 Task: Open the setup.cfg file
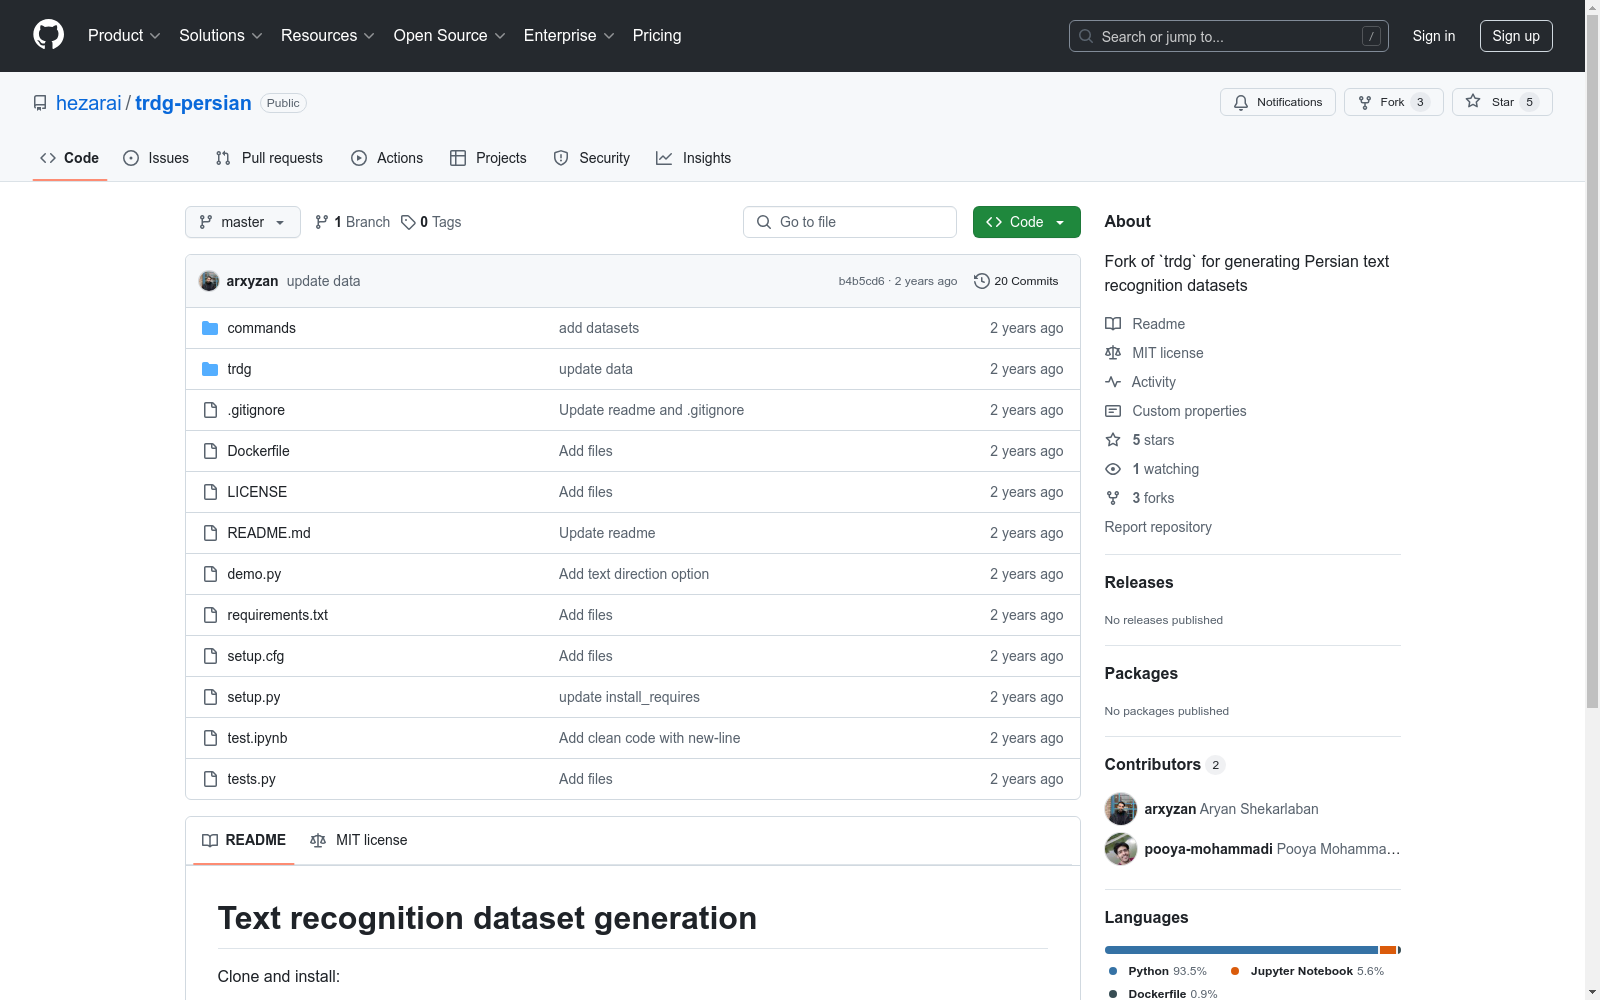coord(255,656)
